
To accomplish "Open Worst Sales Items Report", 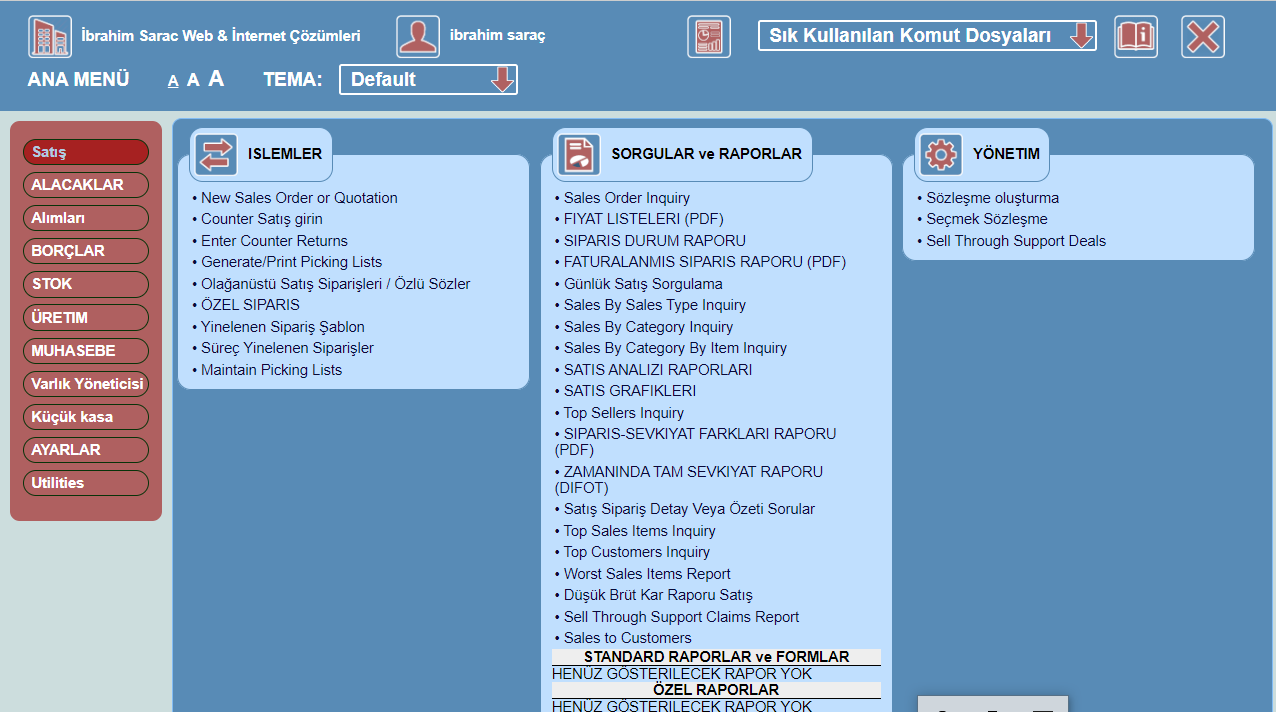I will (647, 574).
